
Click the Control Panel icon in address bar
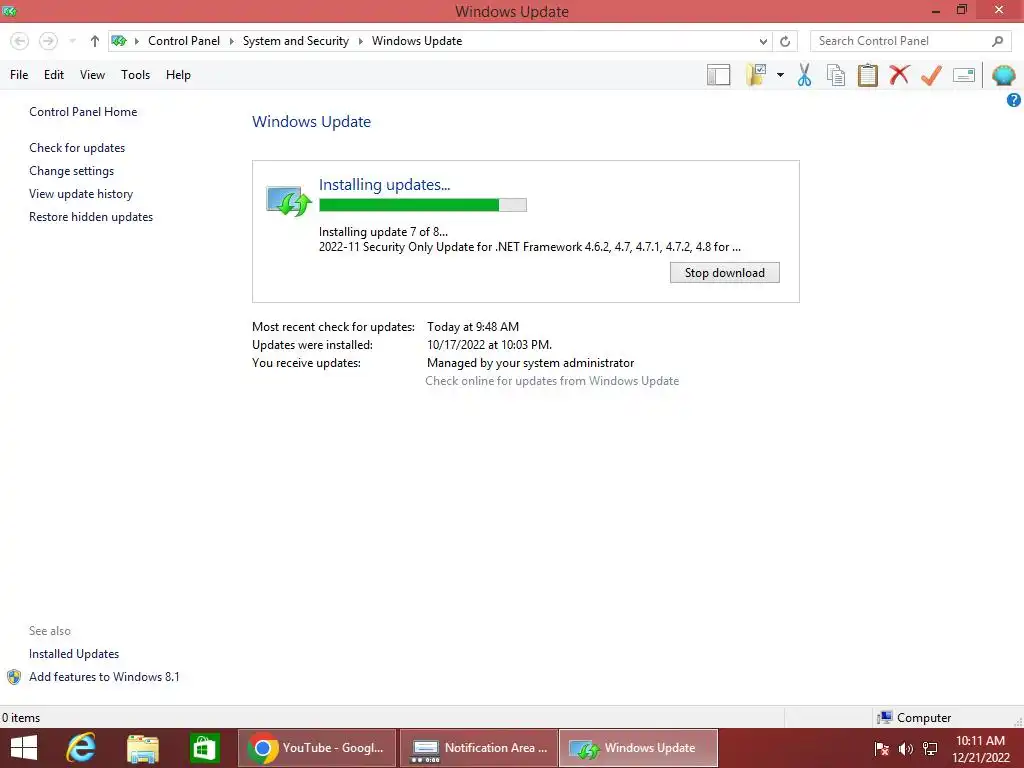119,41
